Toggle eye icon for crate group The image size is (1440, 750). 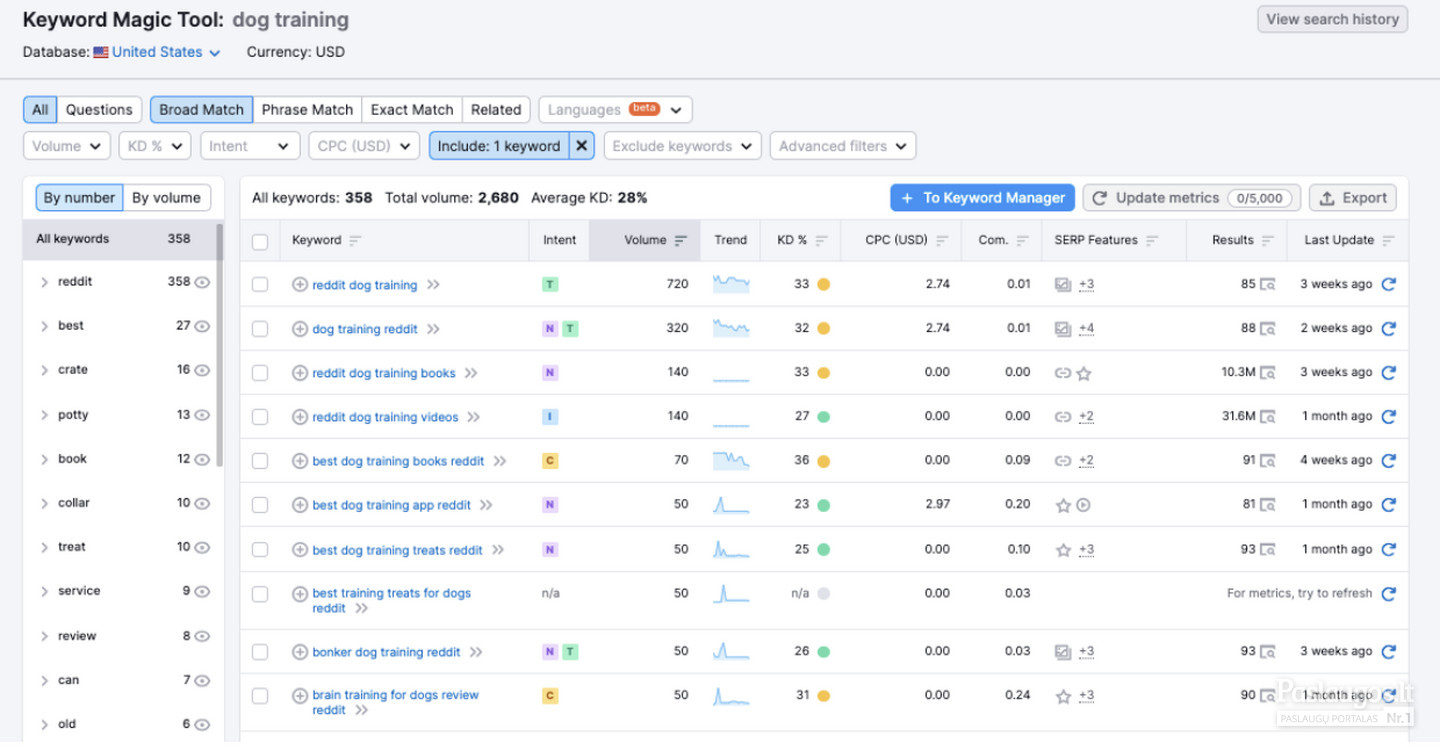[202, 370]
